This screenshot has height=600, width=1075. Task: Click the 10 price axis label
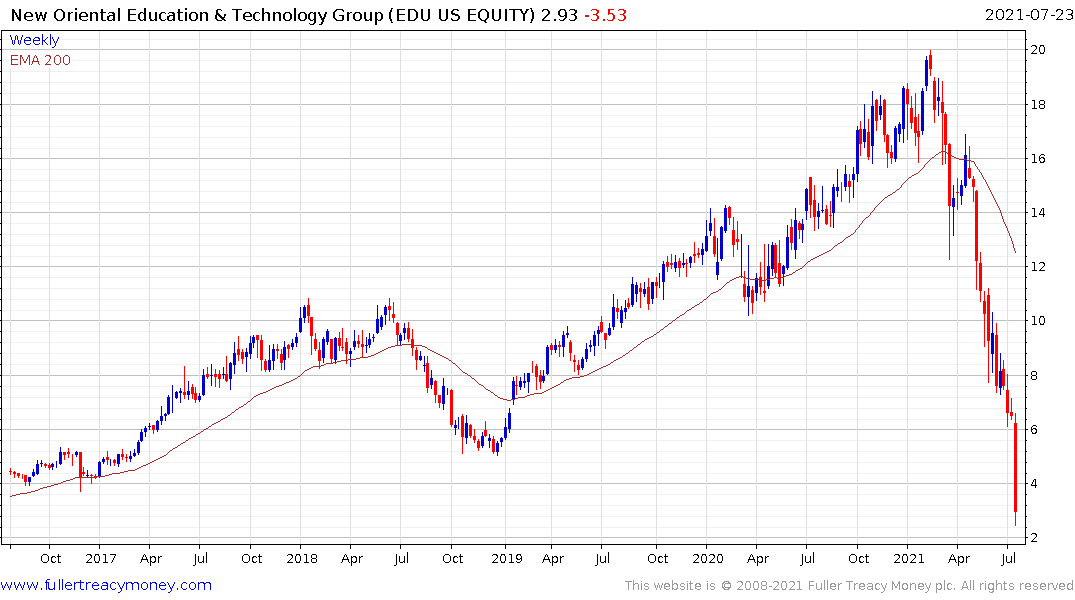click(1038, 321)
